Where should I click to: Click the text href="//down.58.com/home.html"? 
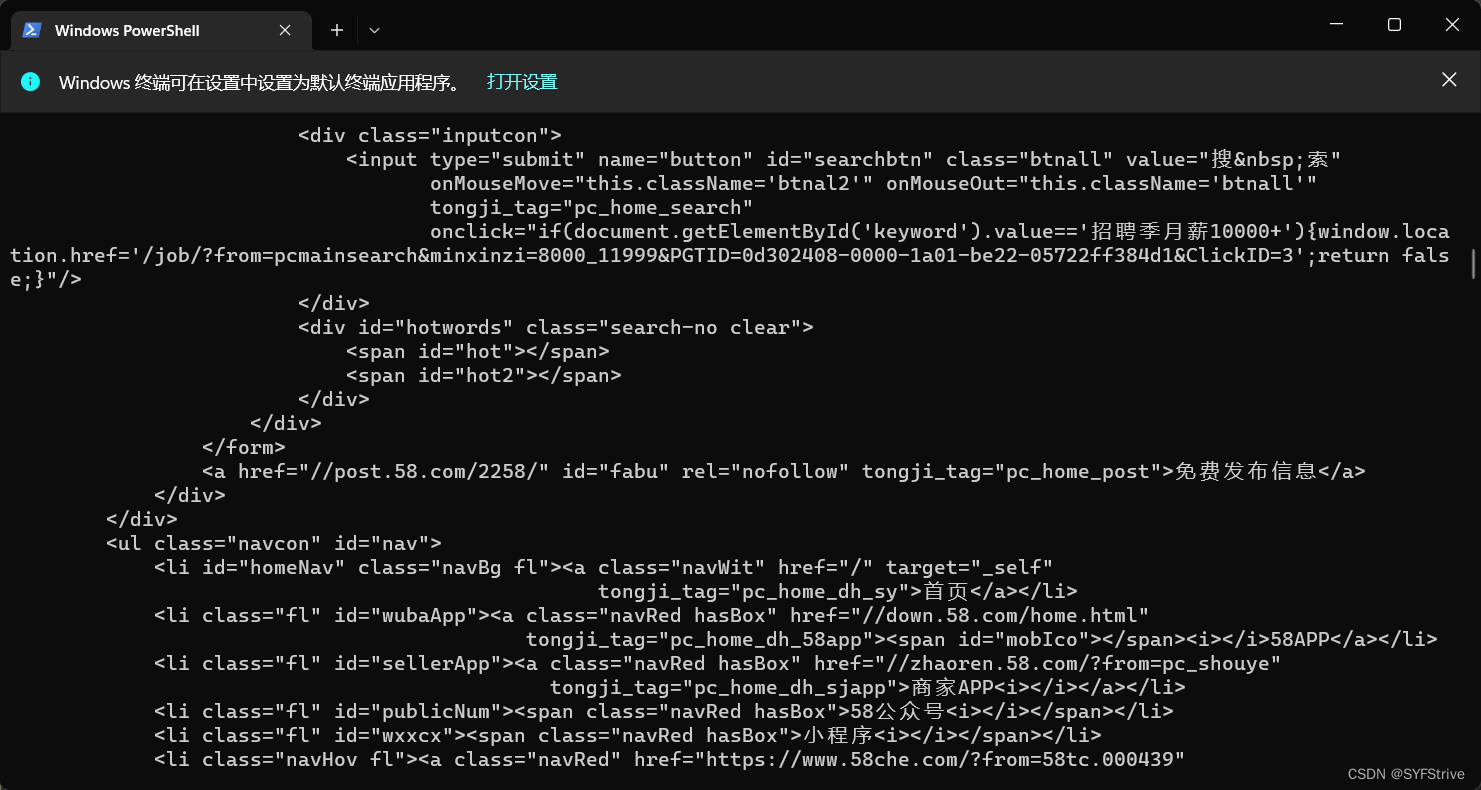tap(970, 615)
